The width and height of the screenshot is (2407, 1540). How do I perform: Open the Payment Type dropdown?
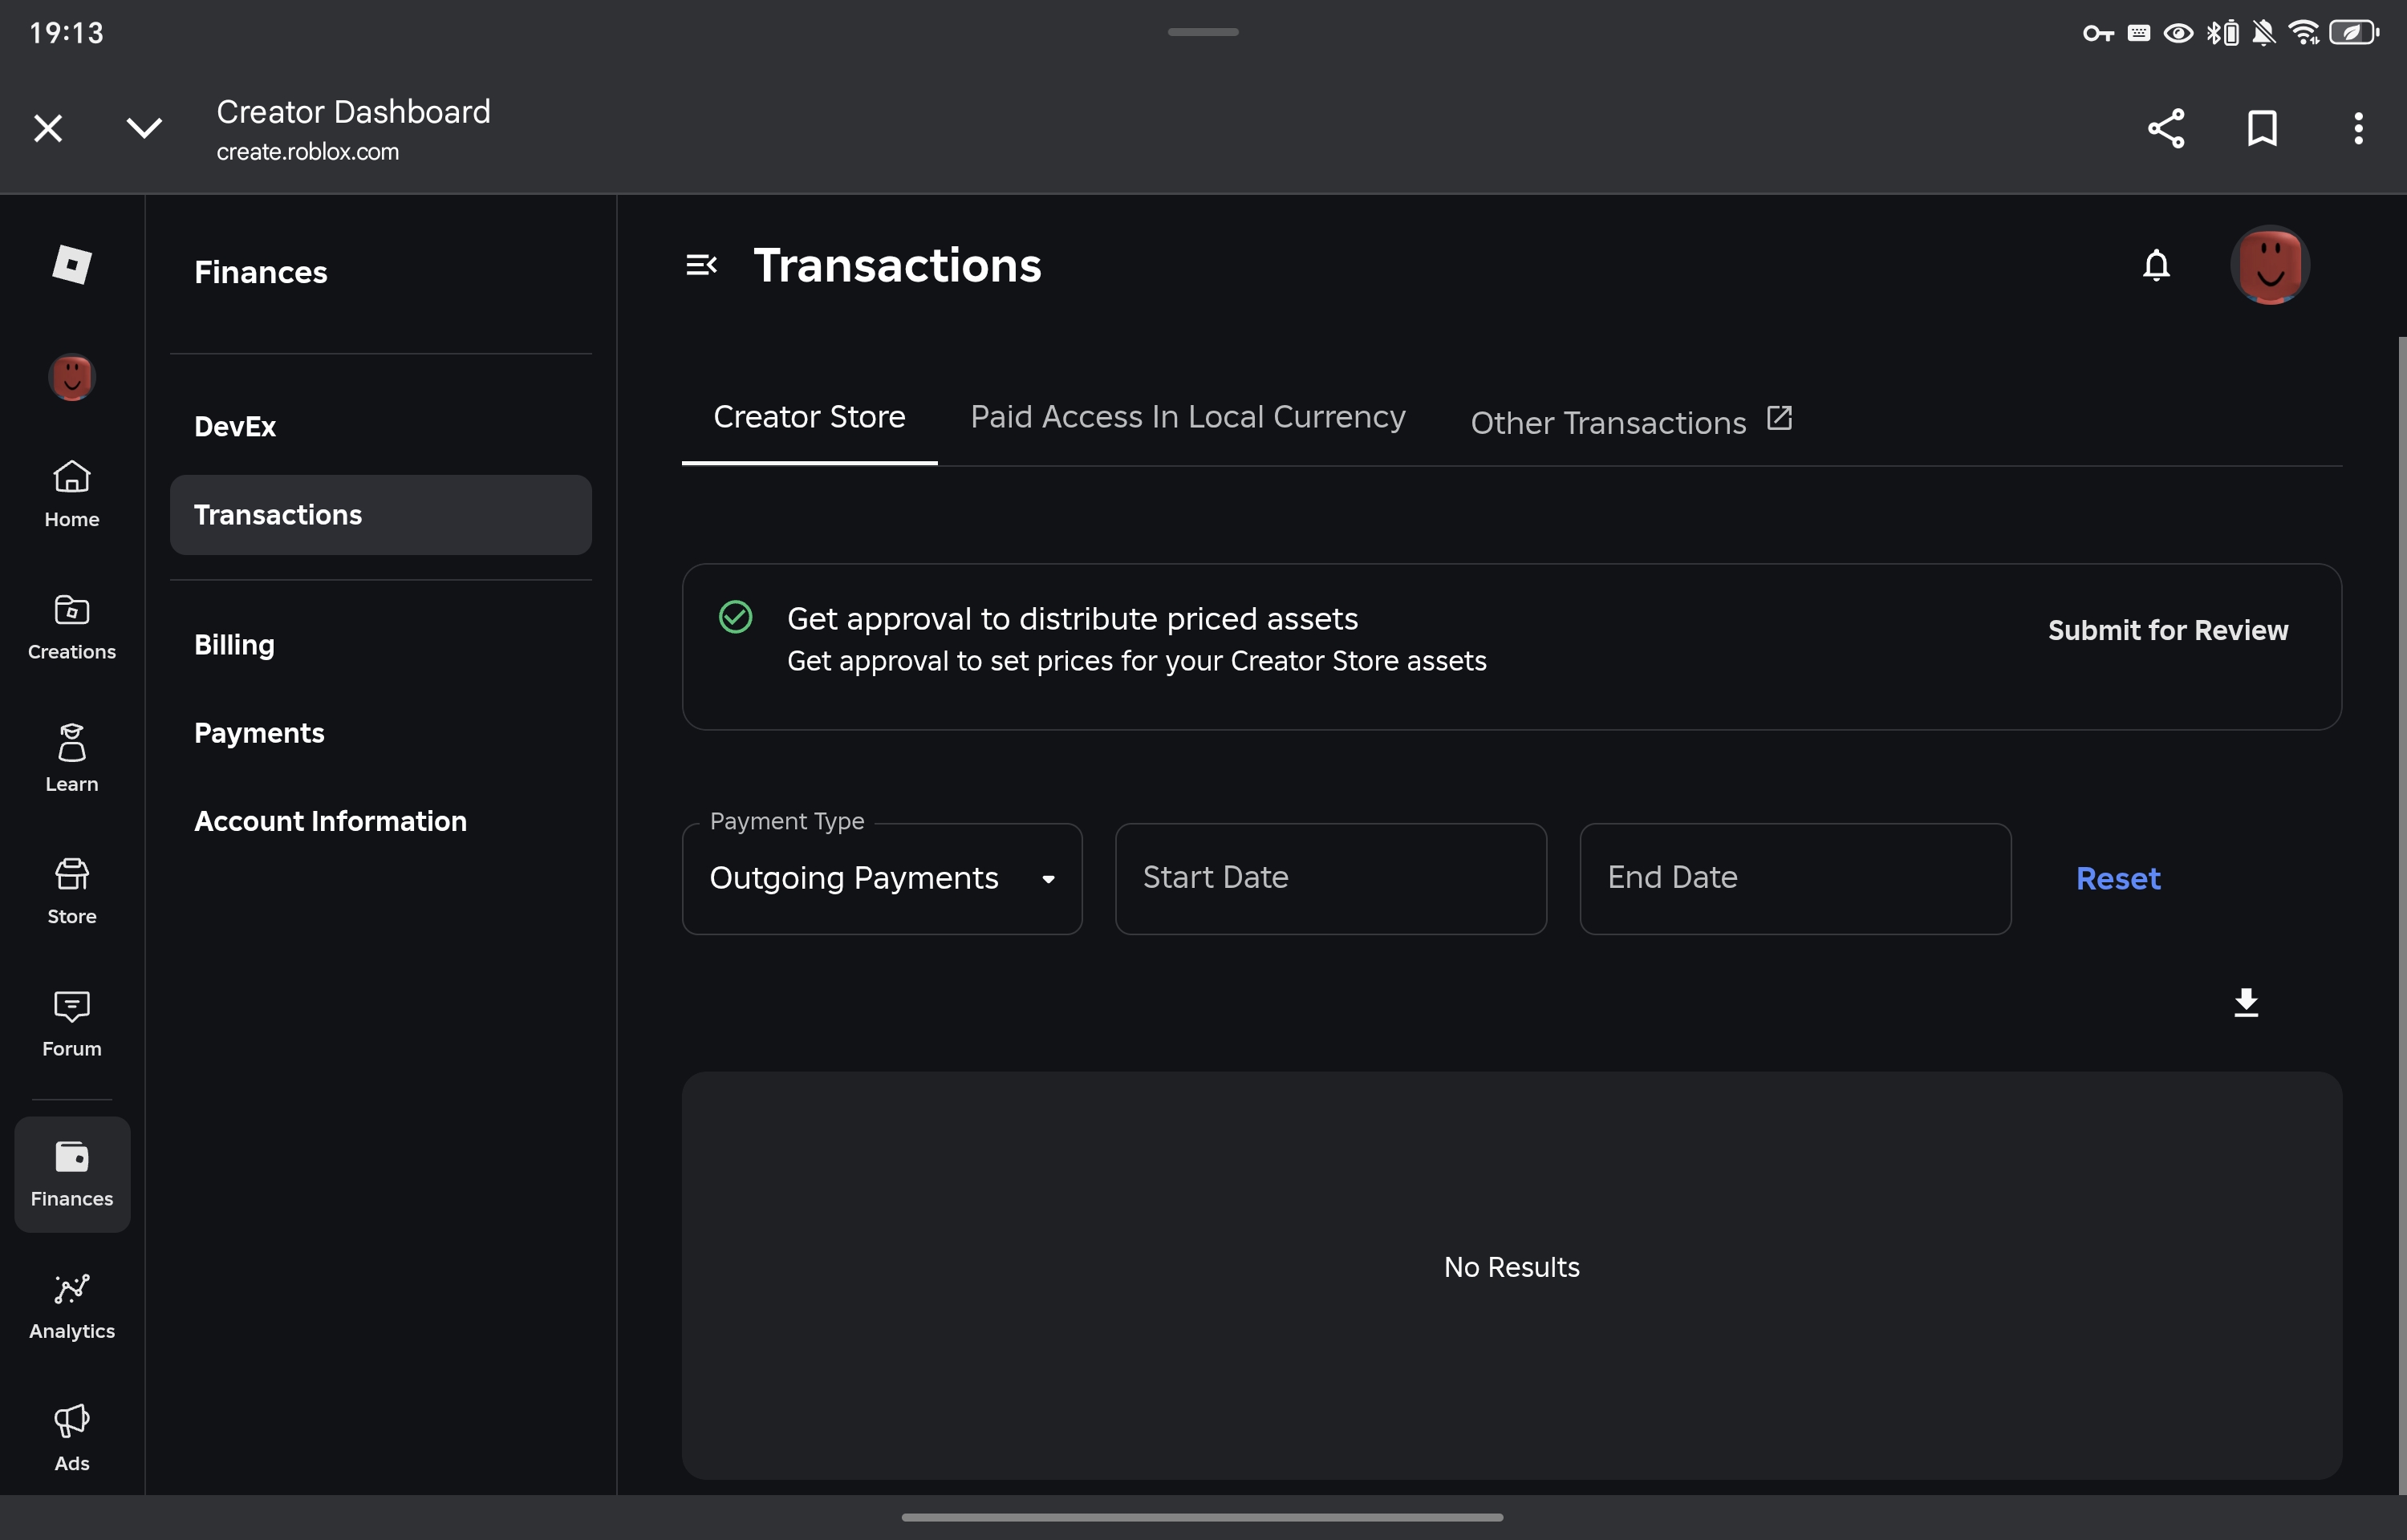click(882, 879)
